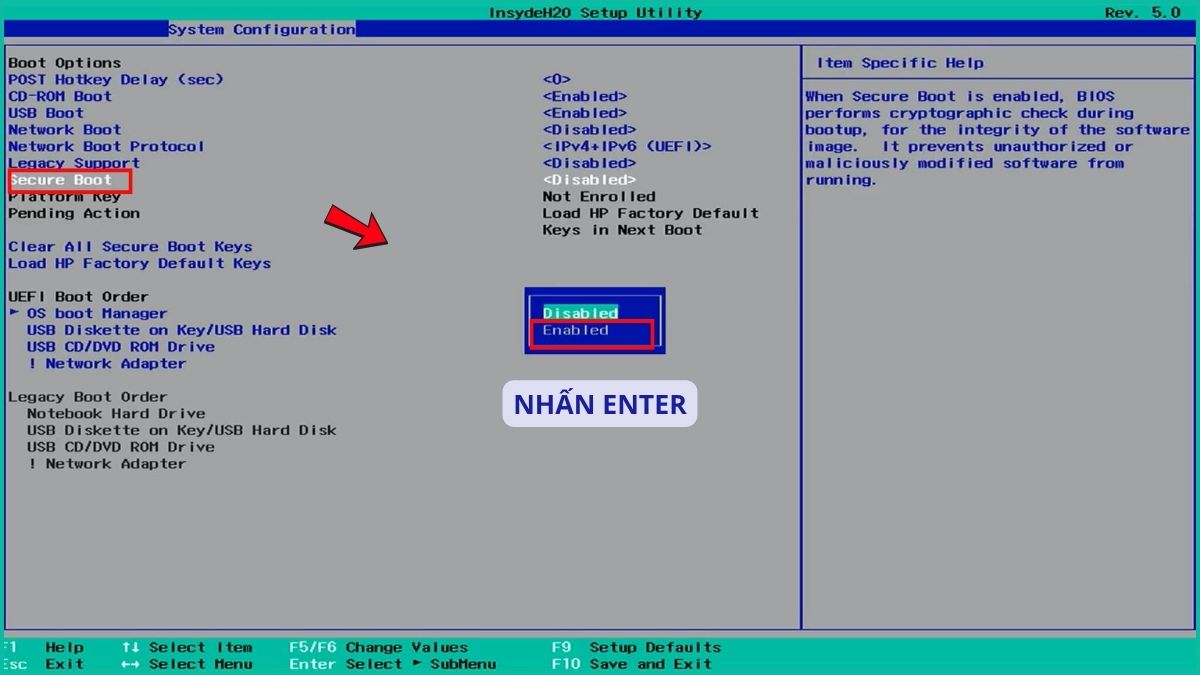1200x675 pixels.
Task: Select UEFI USB CD/DVD ROM Drive
Action: point(121,347)
